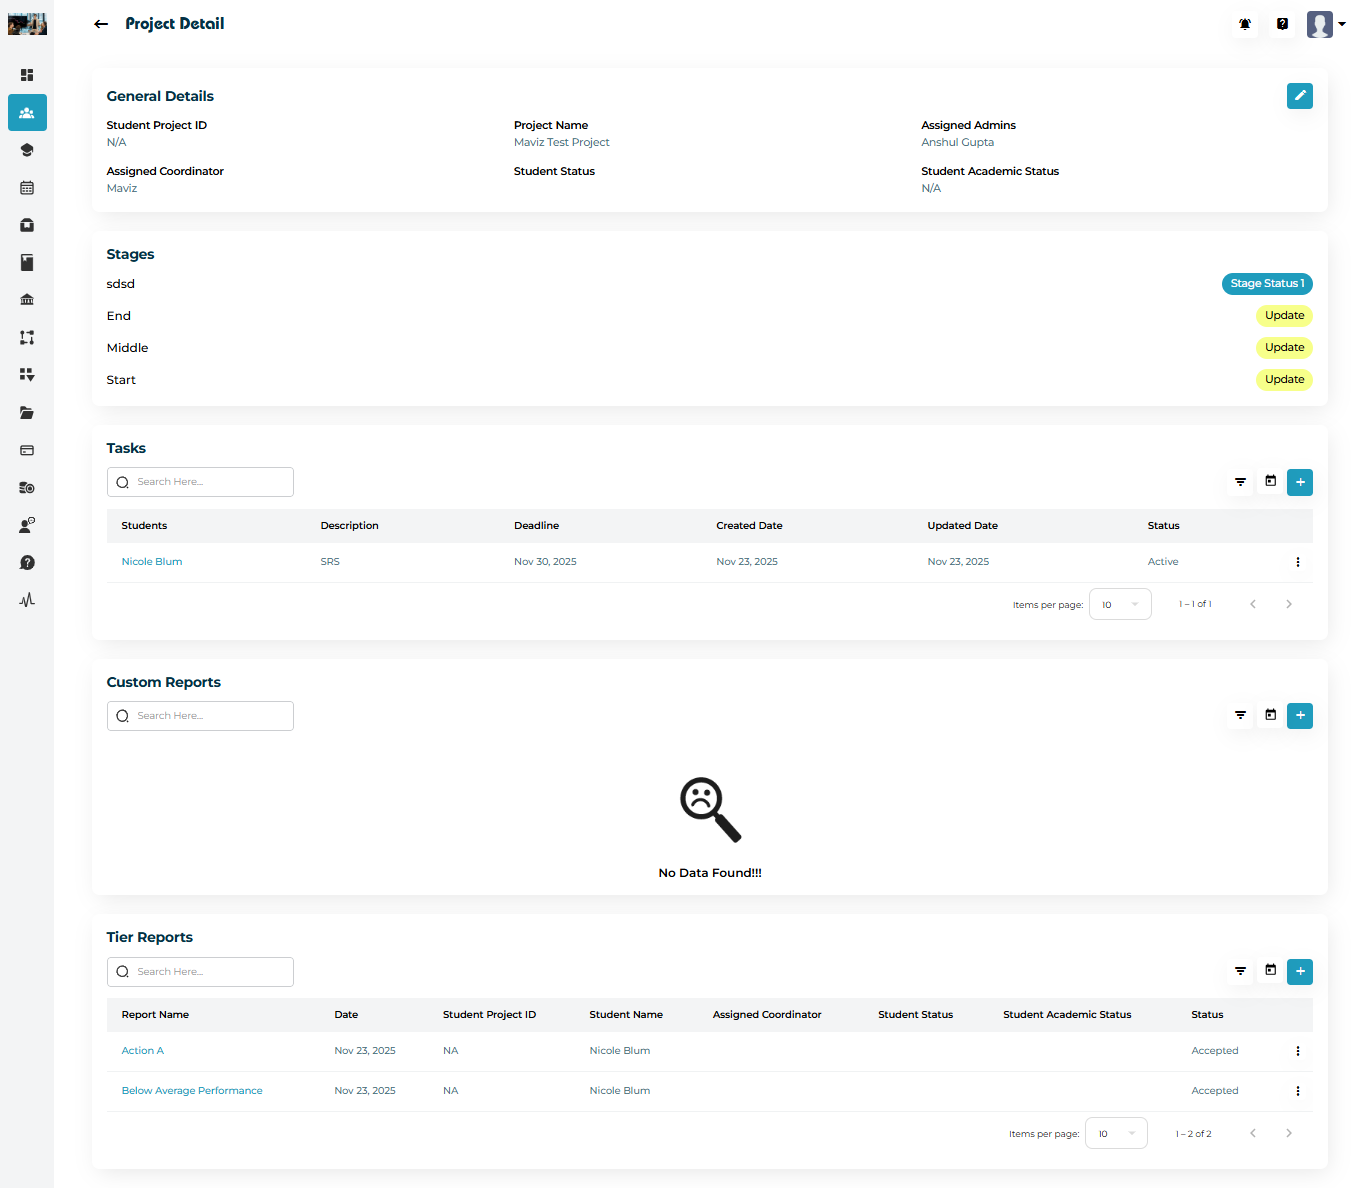
Task: Click the Tasks search field
Action: [200, 482]
